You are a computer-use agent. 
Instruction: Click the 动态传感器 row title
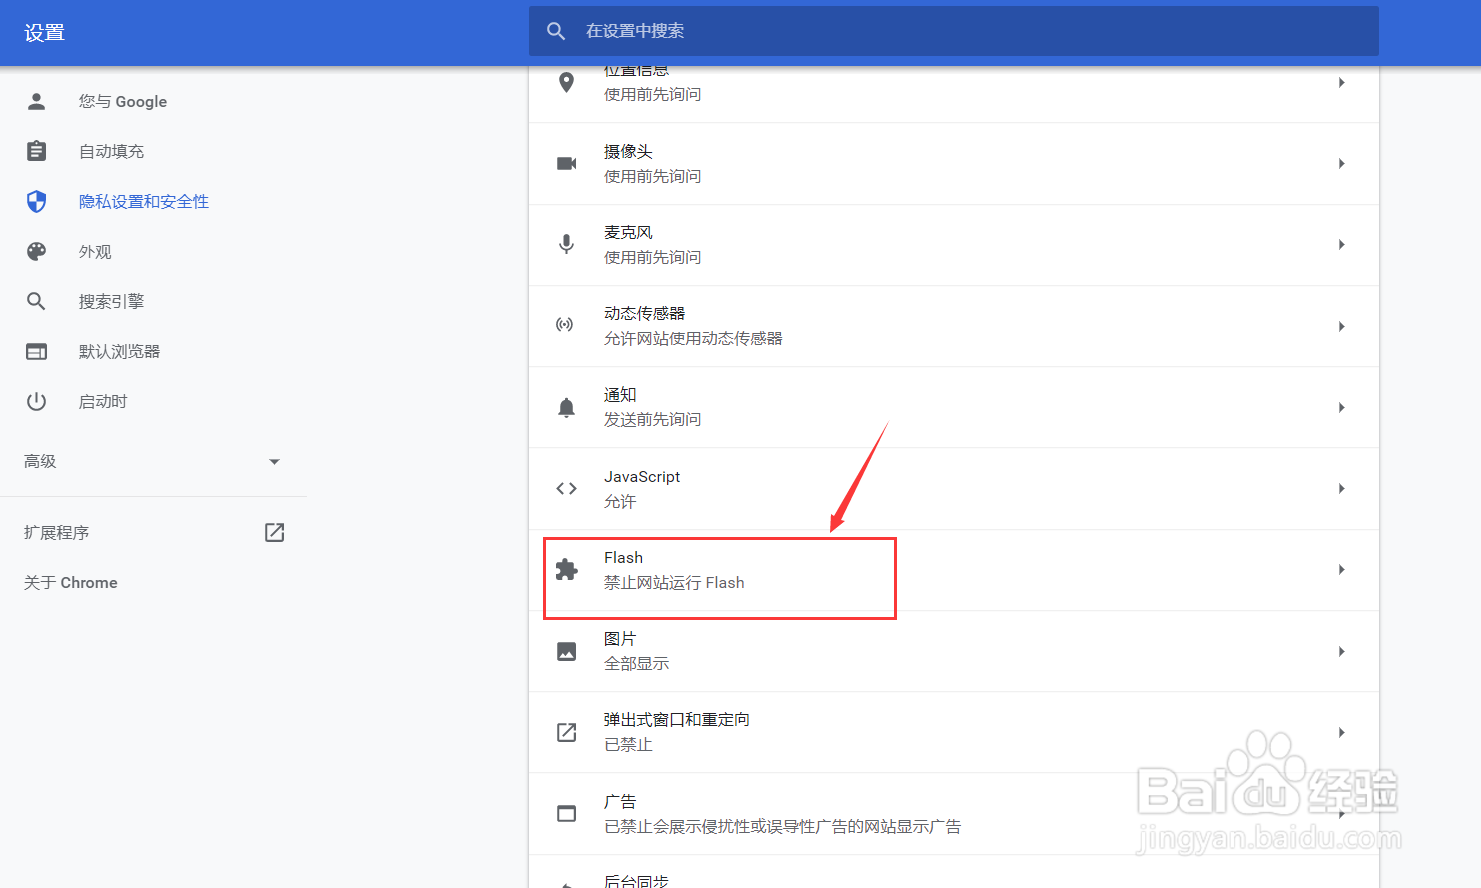[645, 313]
